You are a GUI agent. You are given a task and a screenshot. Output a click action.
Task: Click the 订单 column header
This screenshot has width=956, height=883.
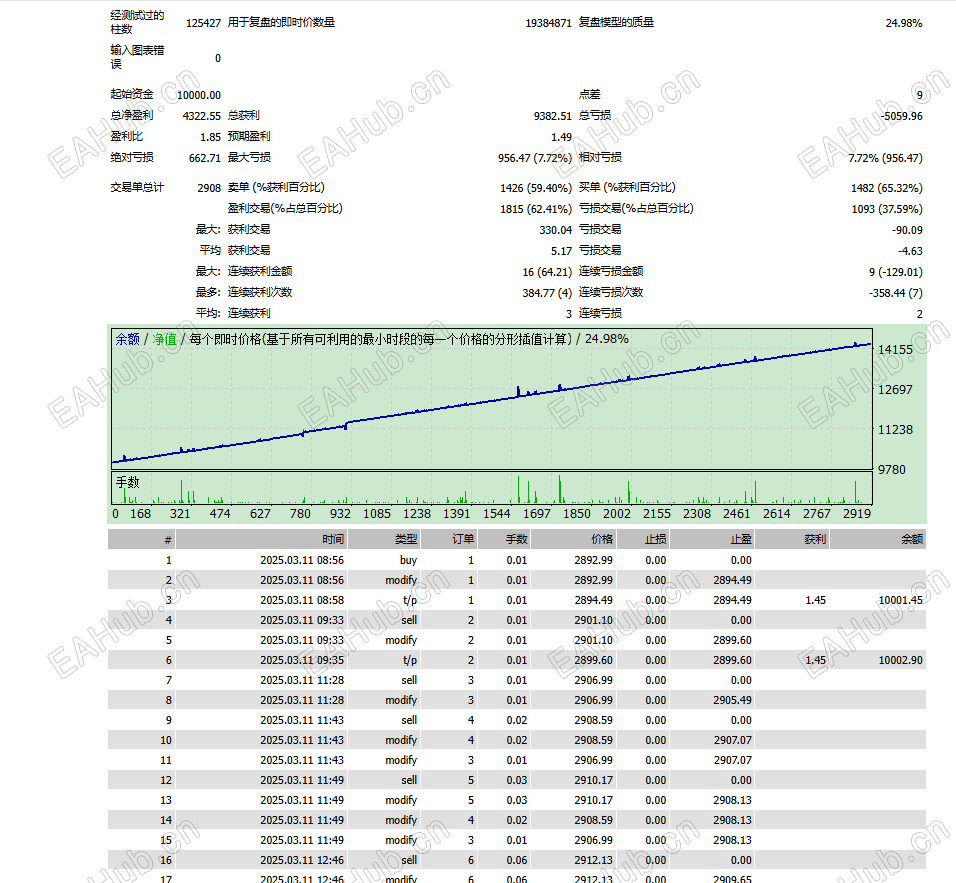tap(463, 539)
